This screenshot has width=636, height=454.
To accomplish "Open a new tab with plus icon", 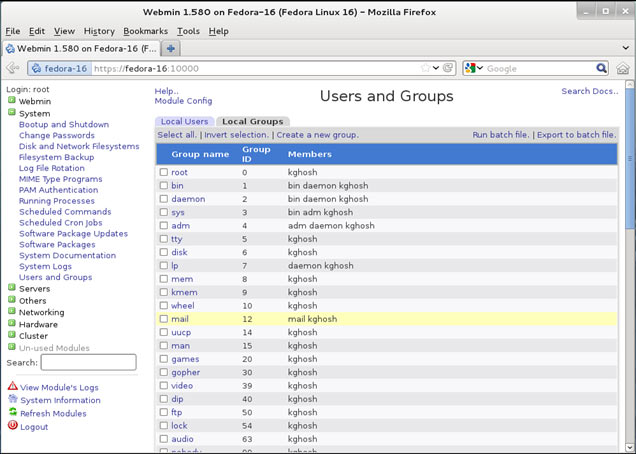I will [x=171, y=49].
